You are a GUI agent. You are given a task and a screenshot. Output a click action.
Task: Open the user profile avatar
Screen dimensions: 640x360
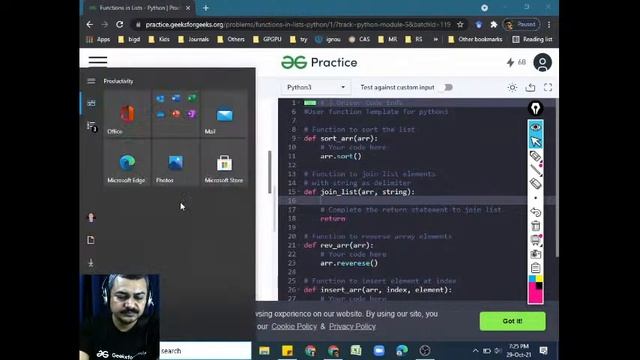pyautogui.click(x=542, y=62)
